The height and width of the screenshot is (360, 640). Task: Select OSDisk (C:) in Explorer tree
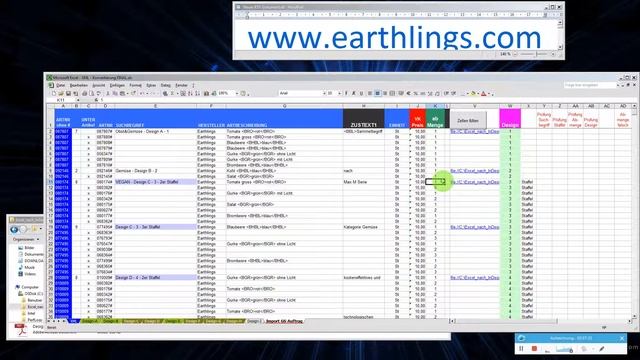click(x=31, y=293)
